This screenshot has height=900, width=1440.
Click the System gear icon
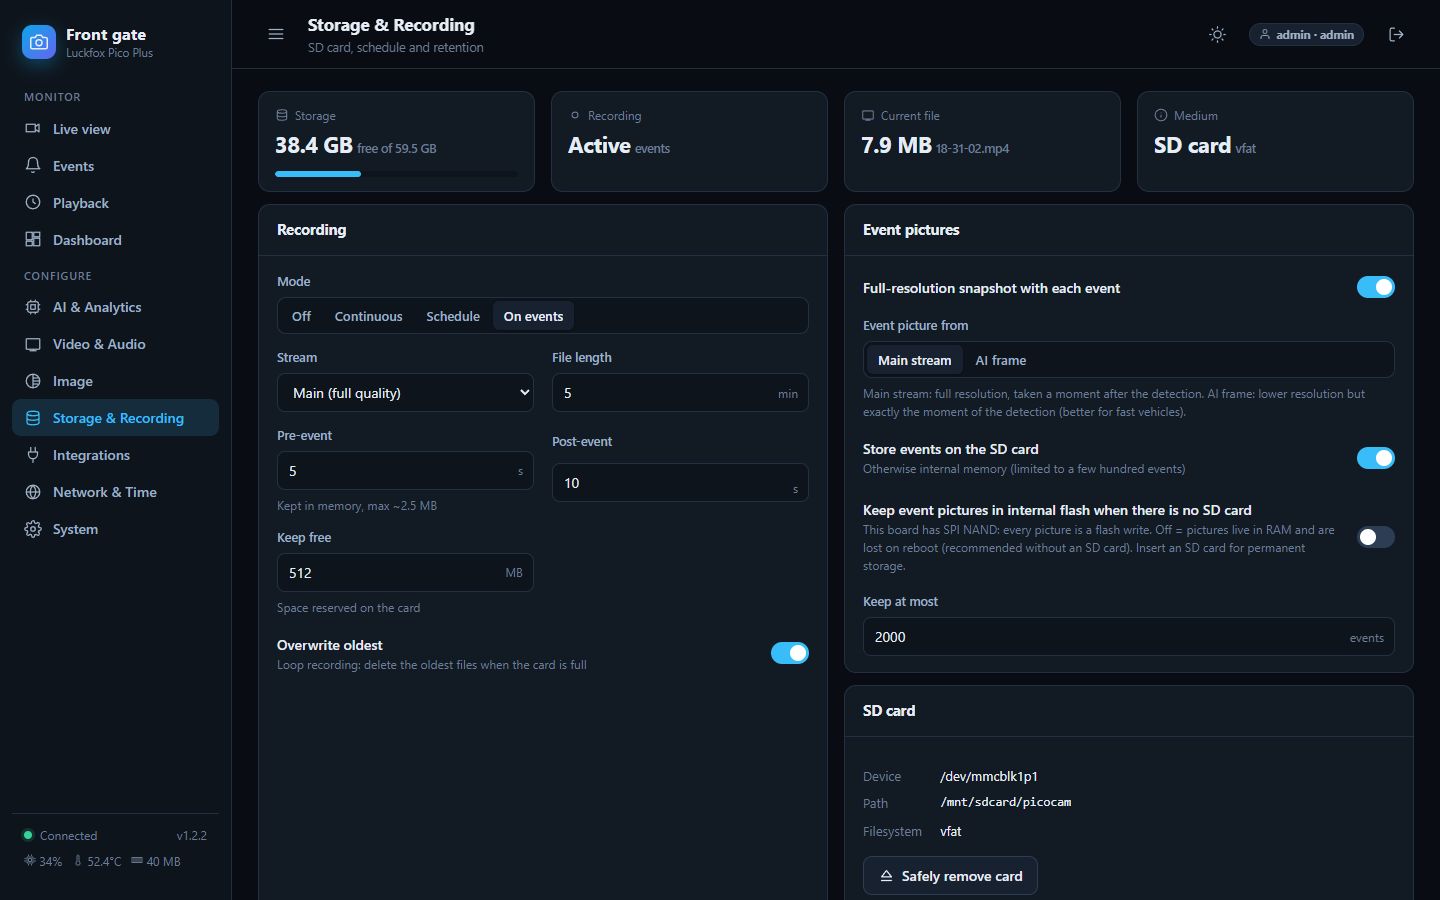(x=33, y=529)
